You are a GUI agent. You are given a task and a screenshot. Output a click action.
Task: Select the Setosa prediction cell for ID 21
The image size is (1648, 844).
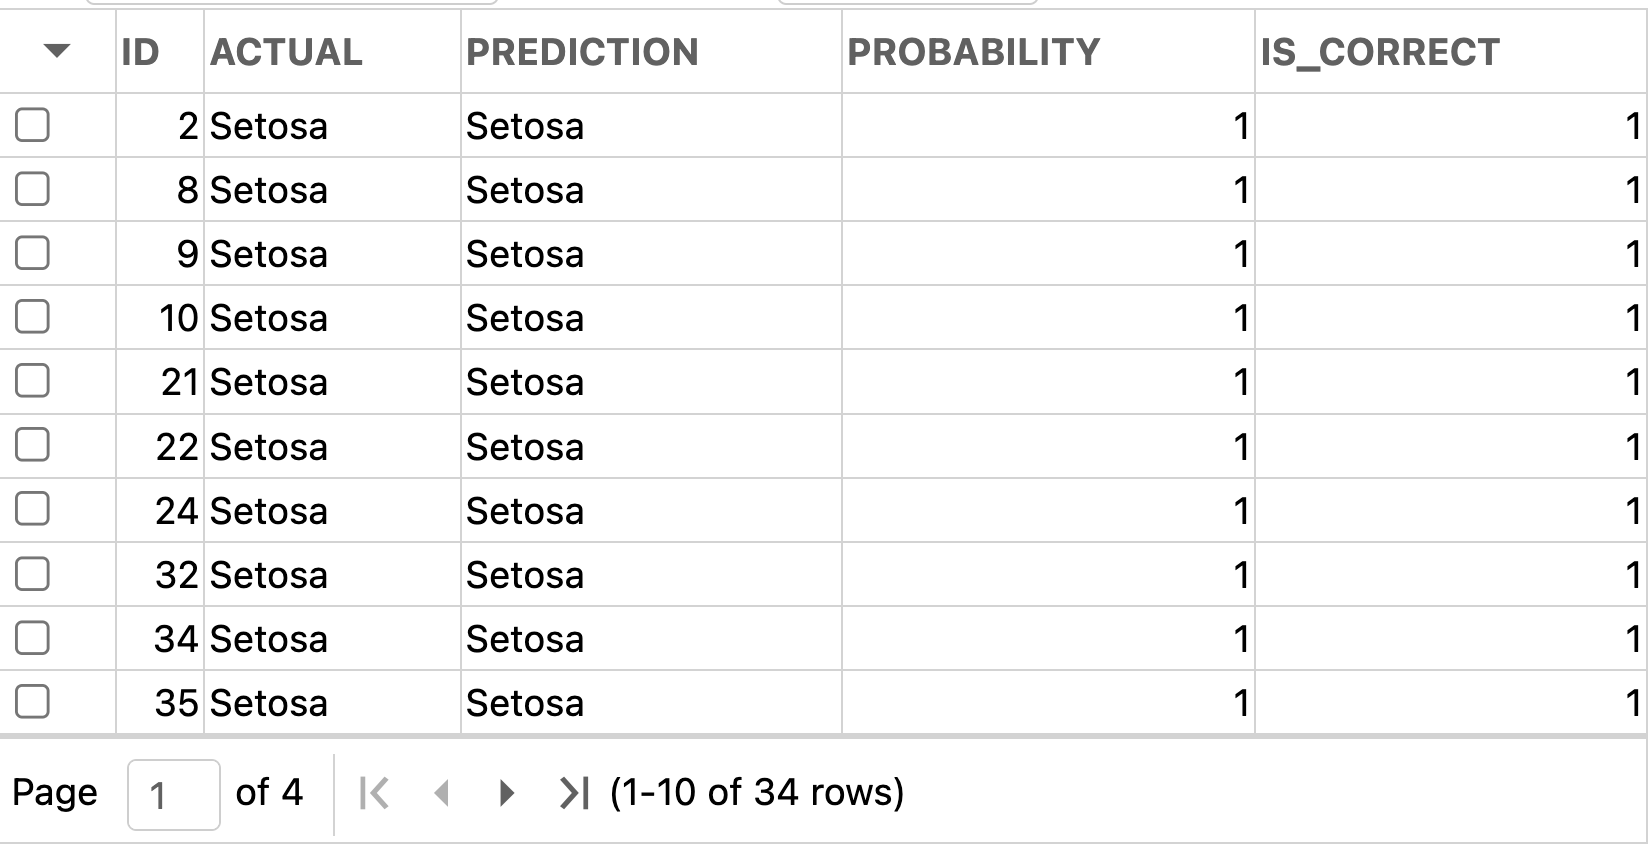[x=651, y=382]
